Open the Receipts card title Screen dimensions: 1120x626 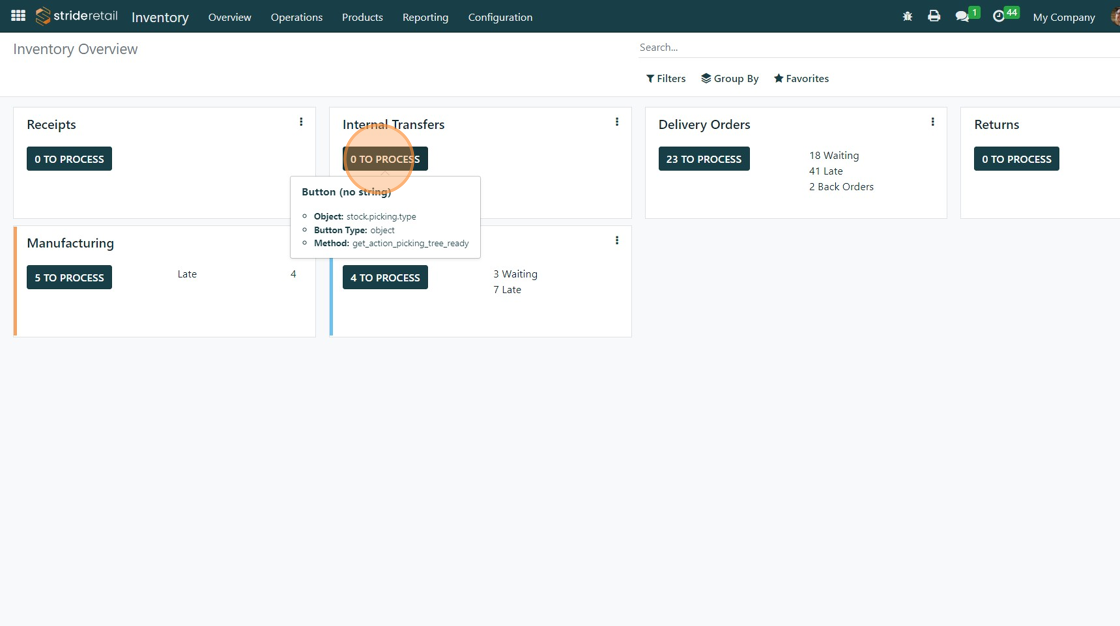pos(51,124)
